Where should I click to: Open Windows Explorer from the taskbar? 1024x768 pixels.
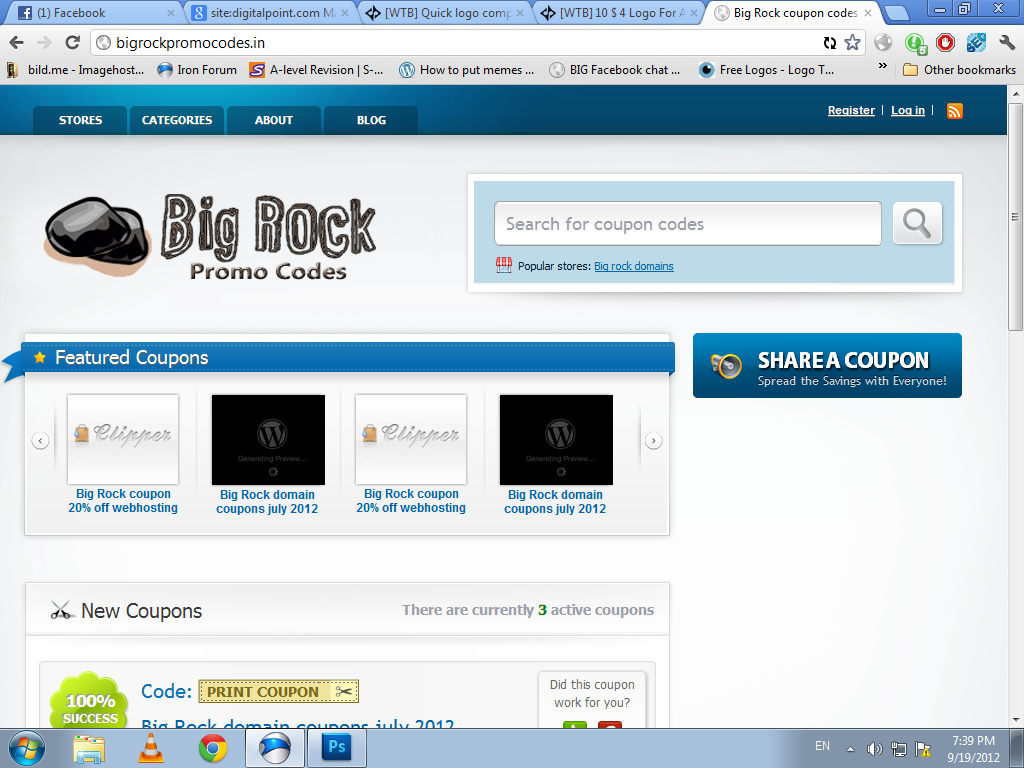point(89,748)
